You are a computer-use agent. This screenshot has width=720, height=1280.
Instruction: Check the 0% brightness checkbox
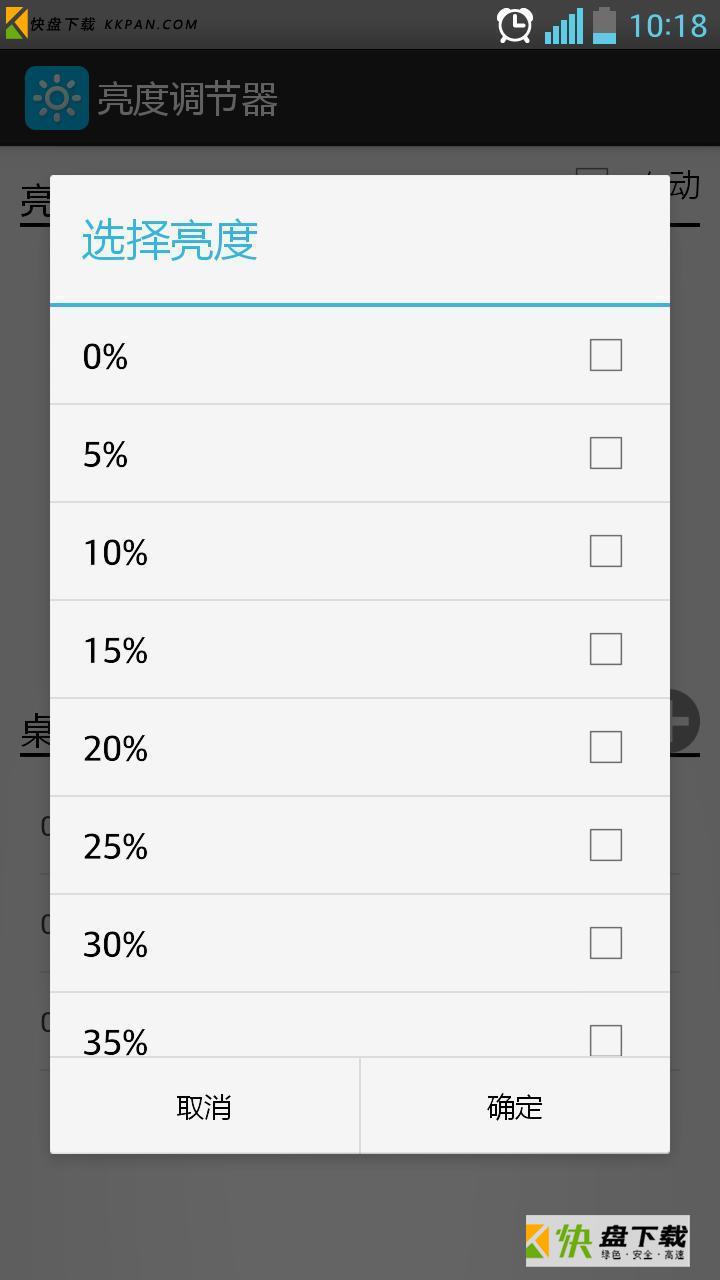(x=606, y=355)
